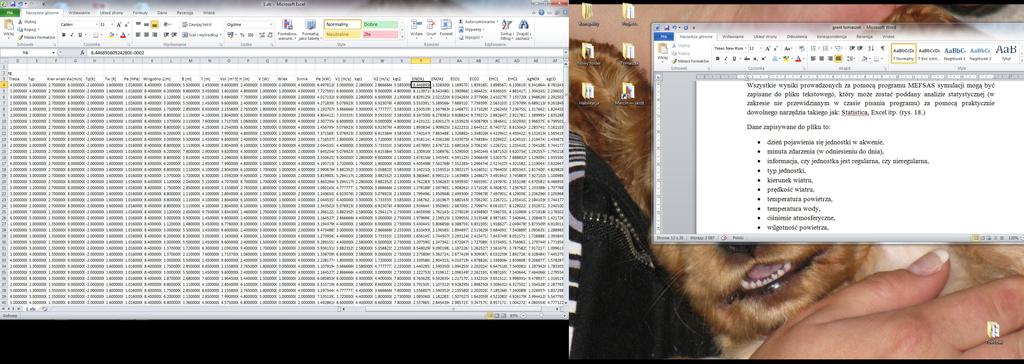Viewport: 1024px width, 364px height.
Task: Toggle Italic in Excel ribbon
Action: [x=72, y=35]
